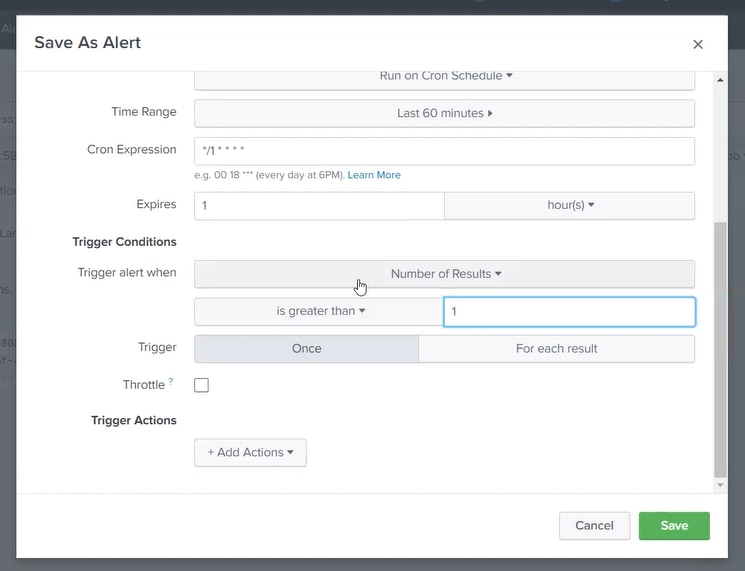Enable the Throttle checkbox
The image size is (745, 571).
point(201,385)
